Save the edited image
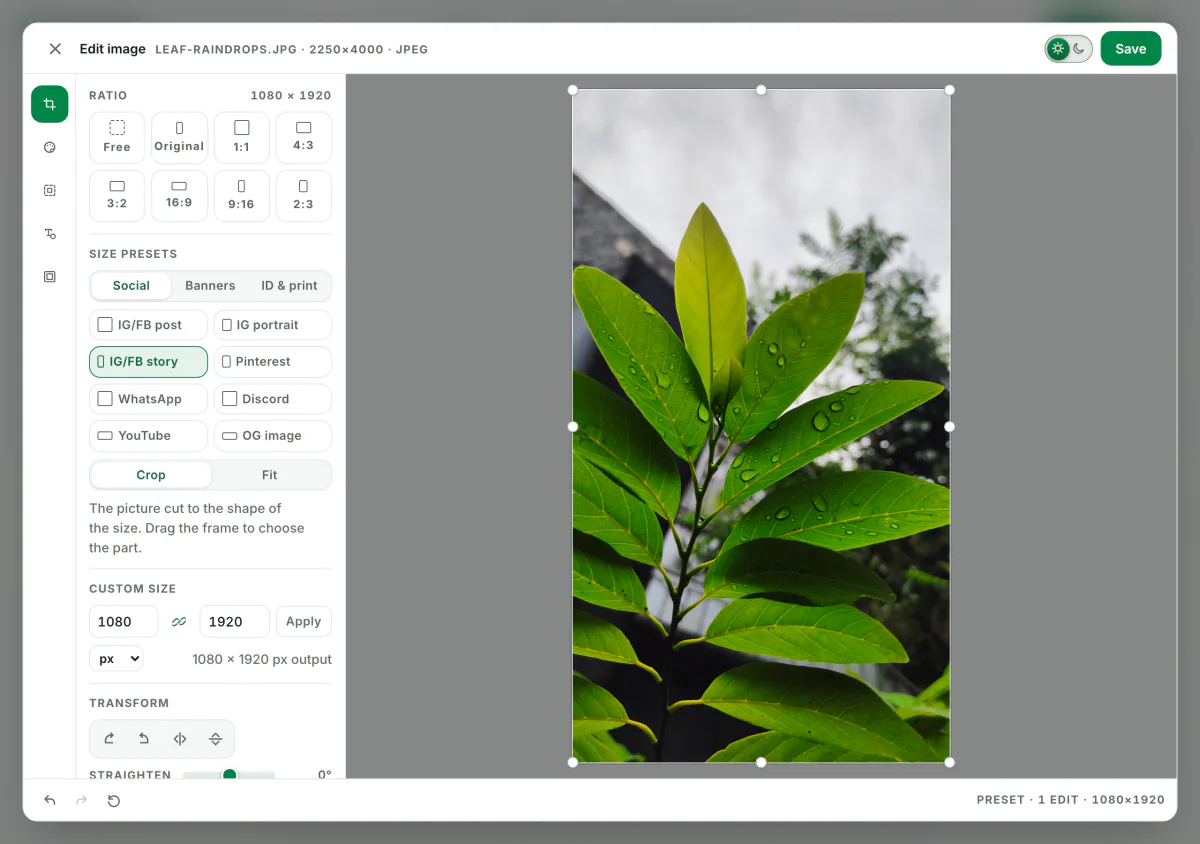 click(1130, 48)
